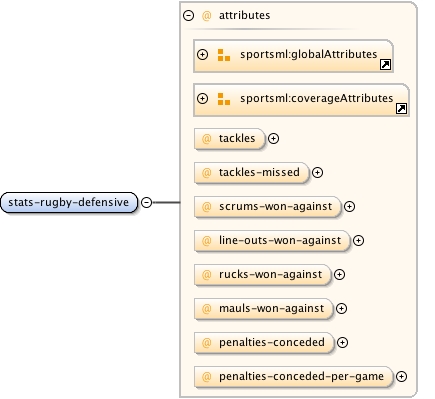Collapse the stats-rugby-defensive node
The image size is (435, 399).
point(147,202)
